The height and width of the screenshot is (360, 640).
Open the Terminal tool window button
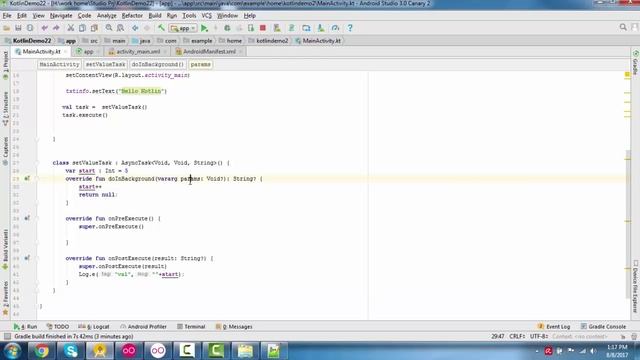[191, 327]
